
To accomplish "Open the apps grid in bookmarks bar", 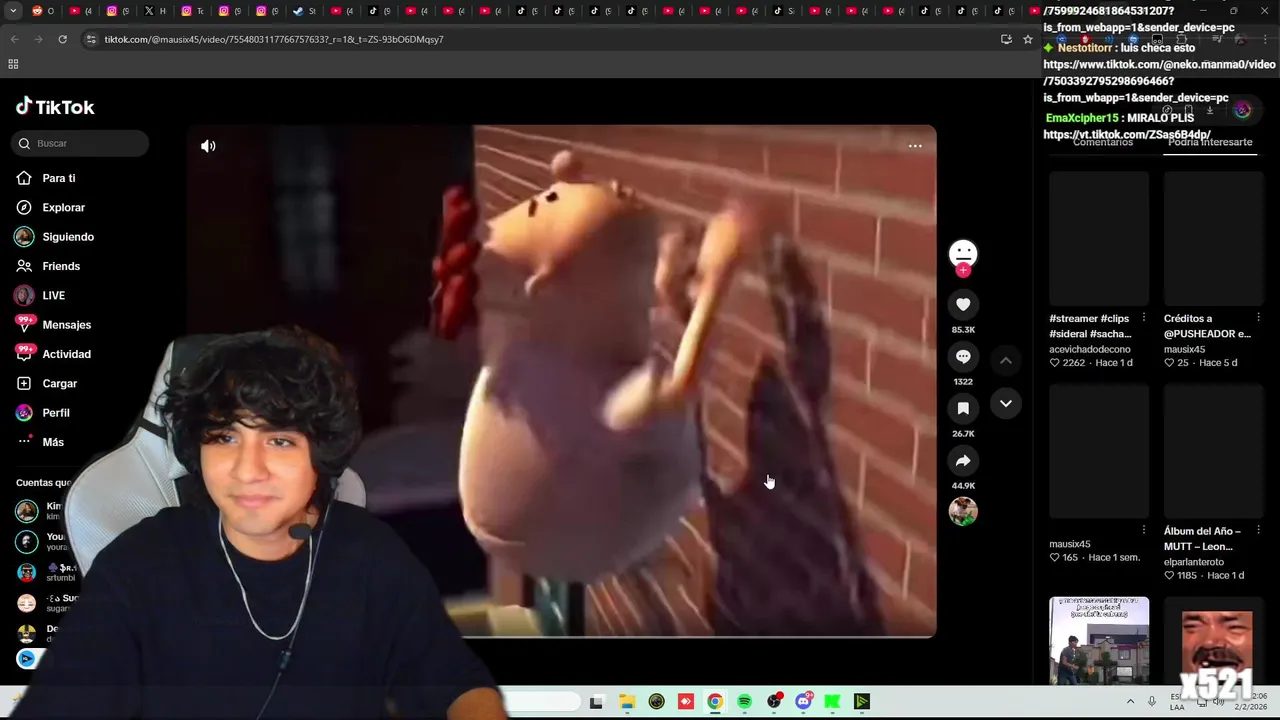I will pos(13,64).
